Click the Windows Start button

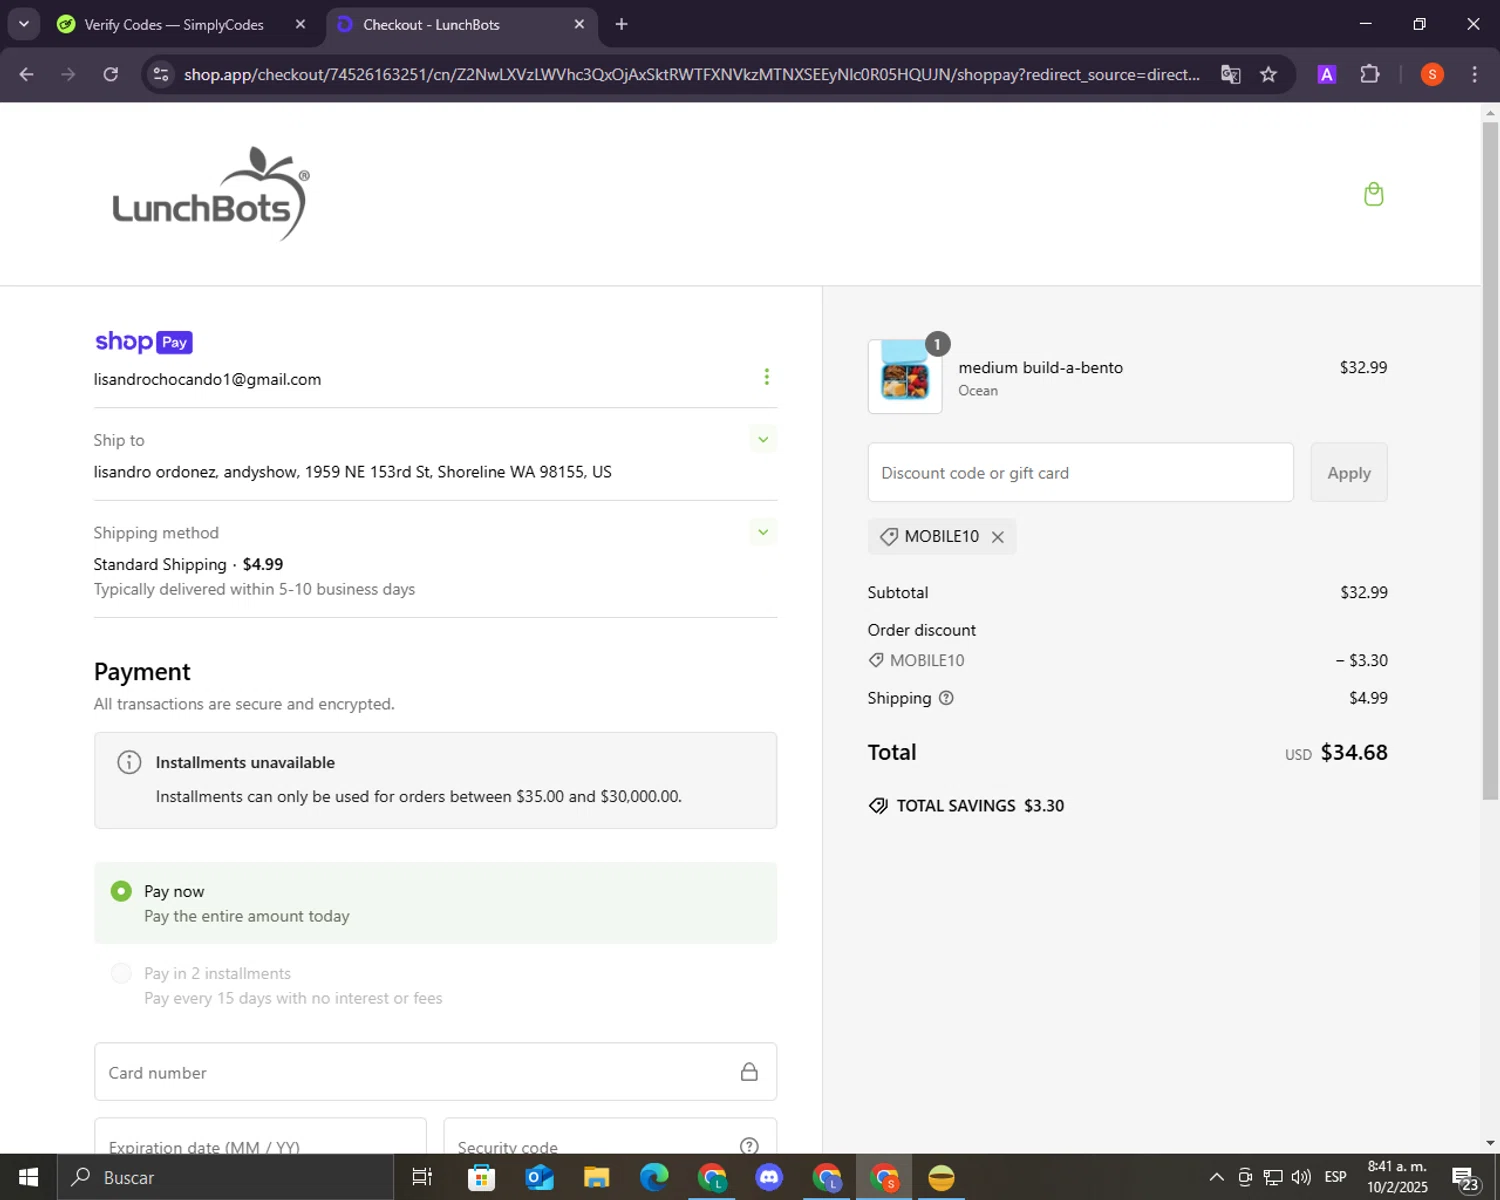[x=28, y=1177]
